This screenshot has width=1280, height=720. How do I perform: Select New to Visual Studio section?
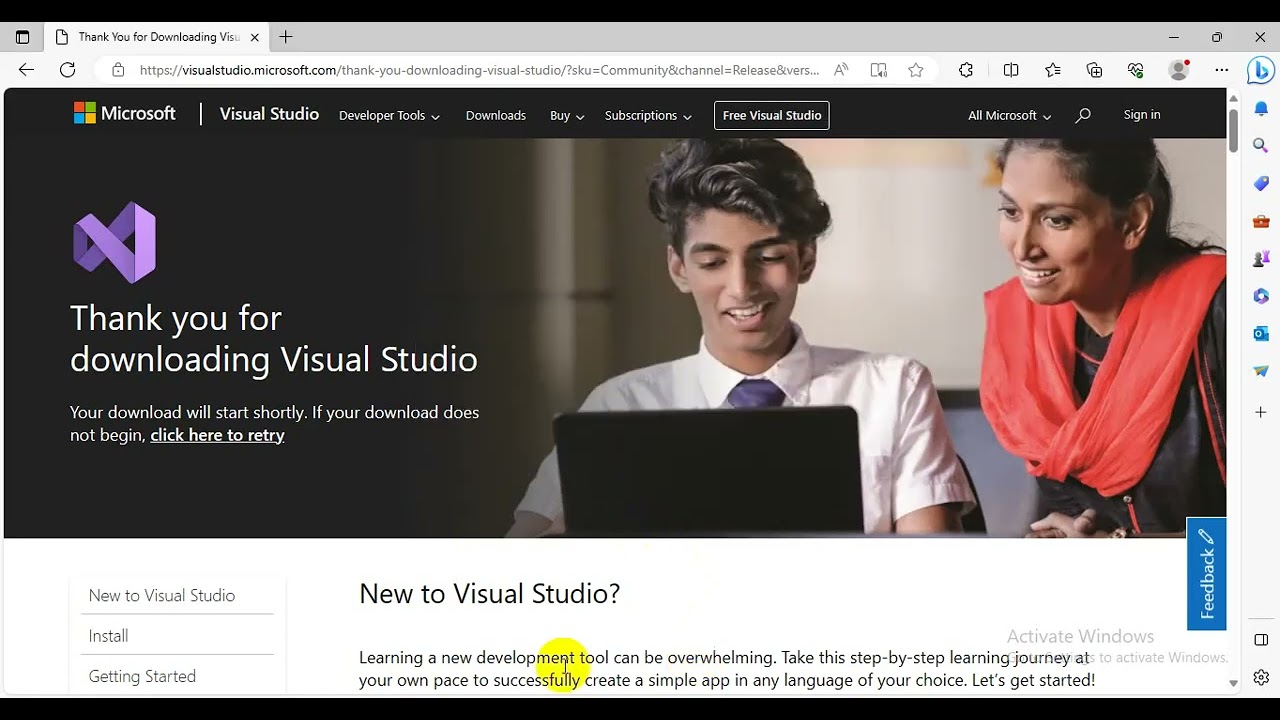click(x=162, y=596)
